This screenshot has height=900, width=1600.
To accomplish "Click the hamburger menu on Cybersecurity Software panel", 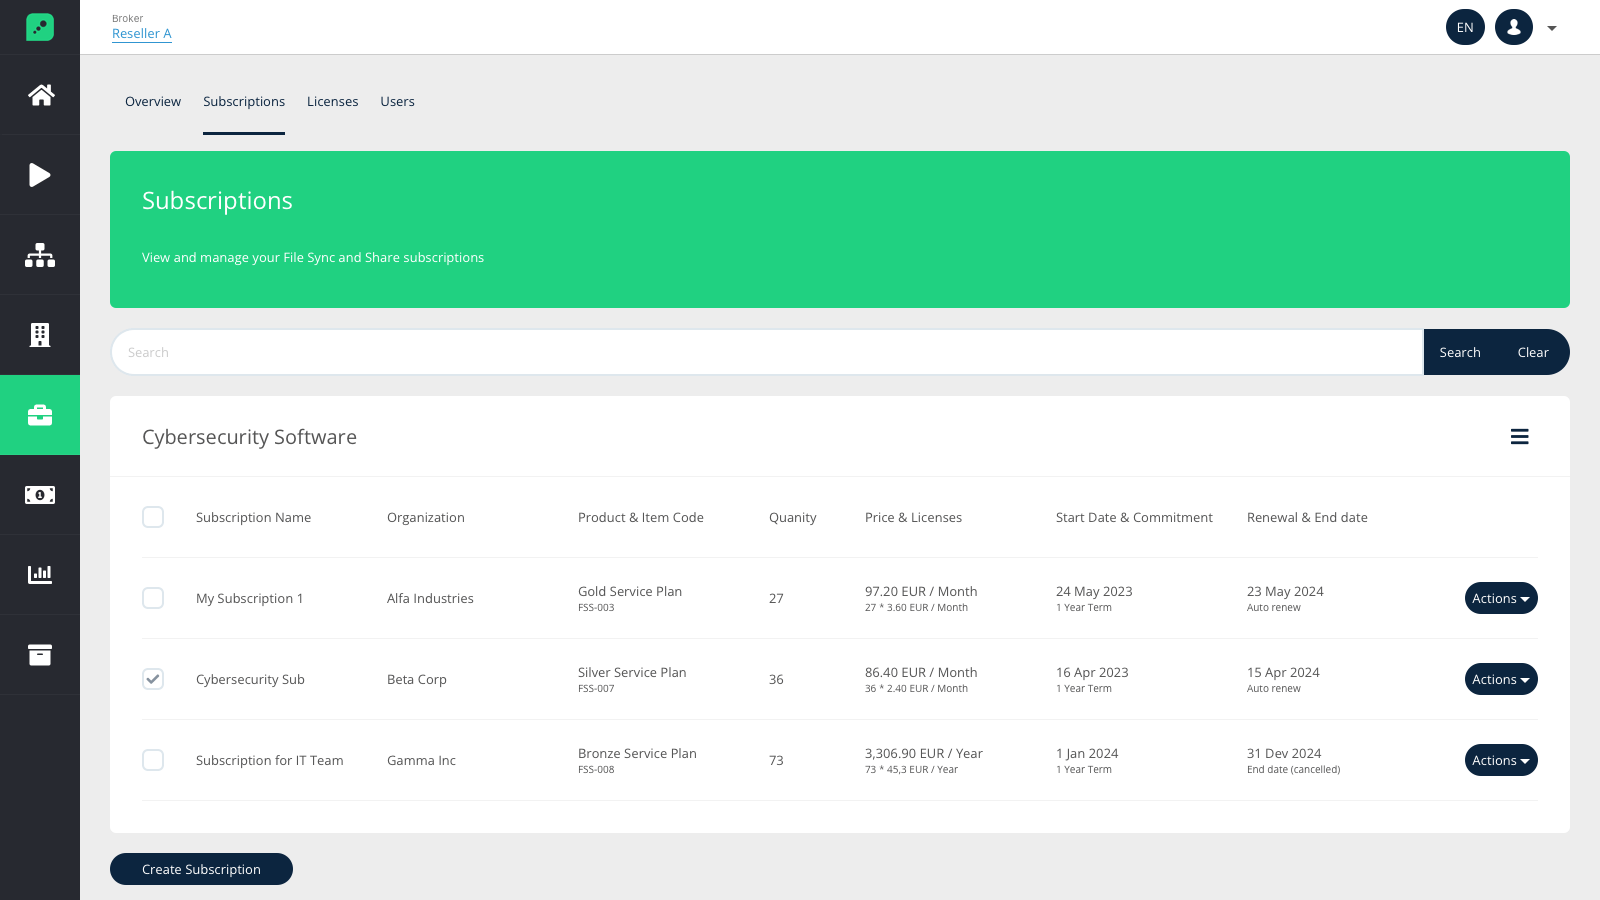I will click(x=1519, y=436).
